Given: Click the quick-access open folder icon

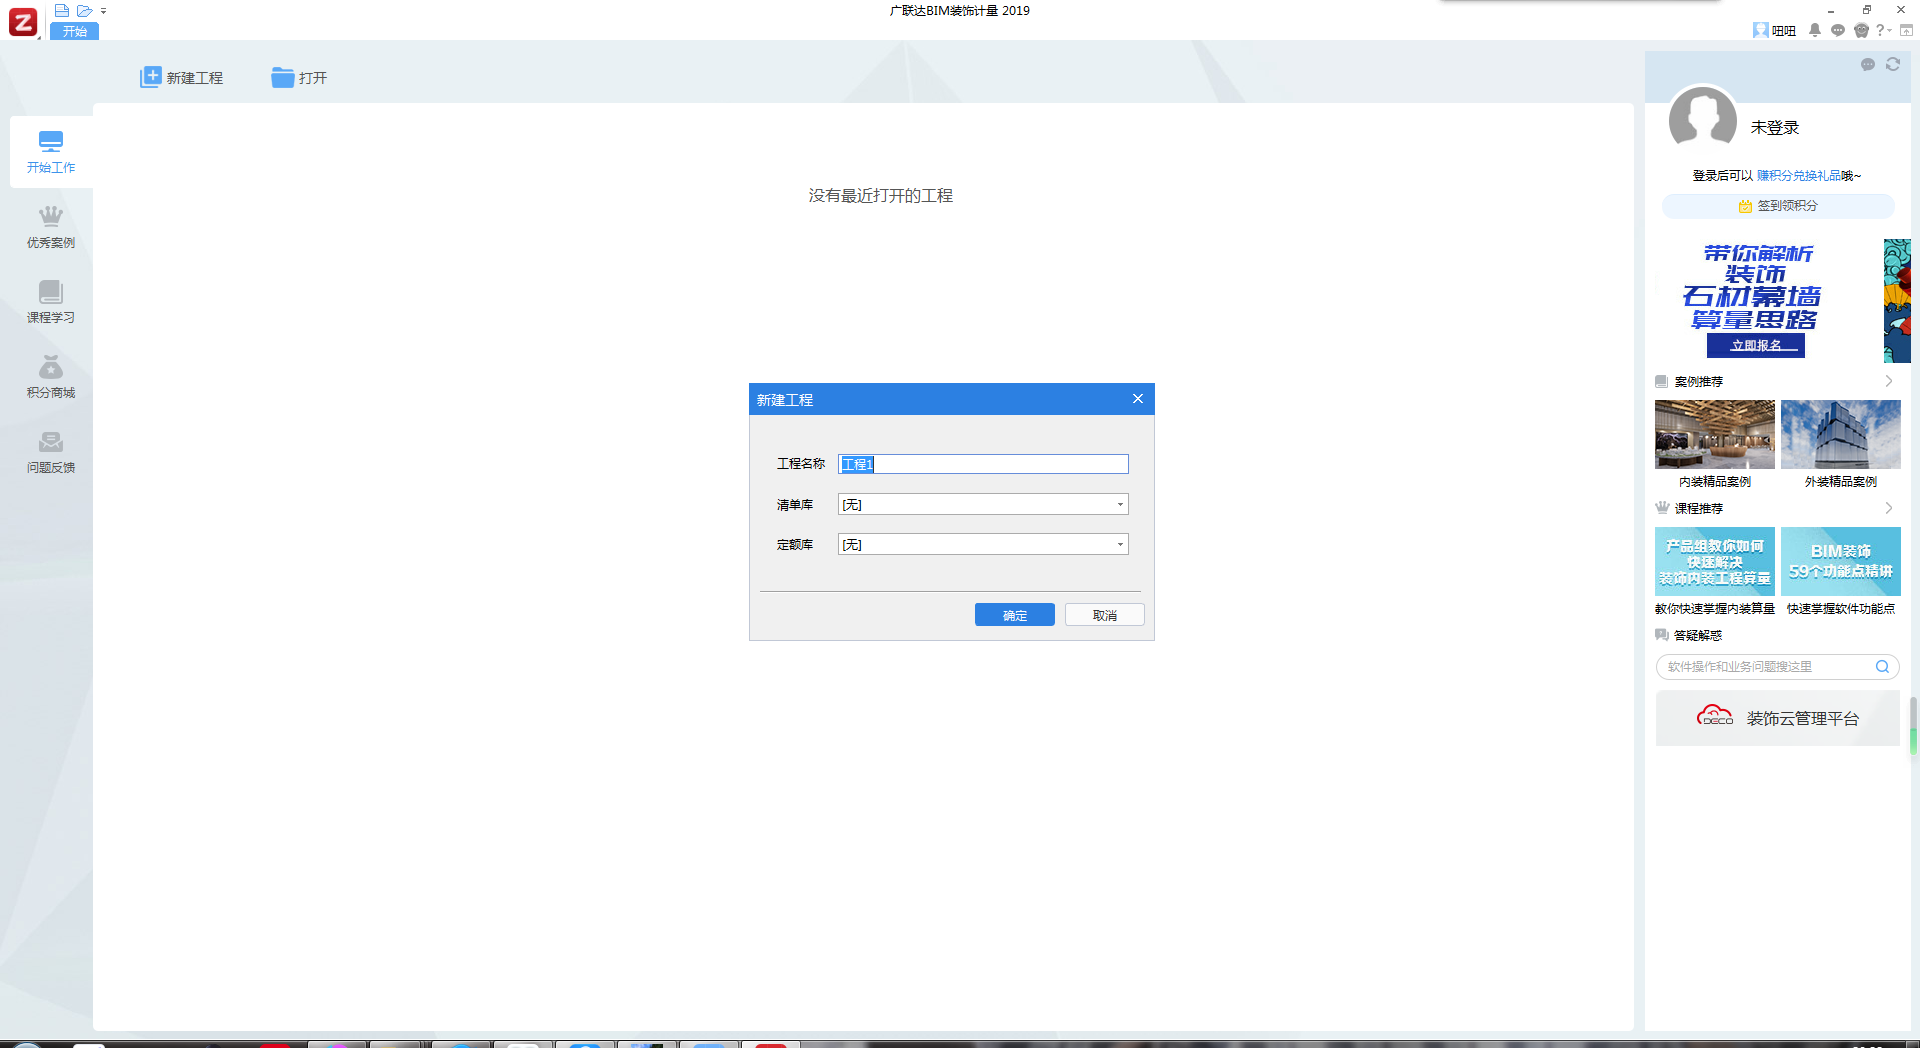Looking at the screenshot, I should (x=85, y=11).
